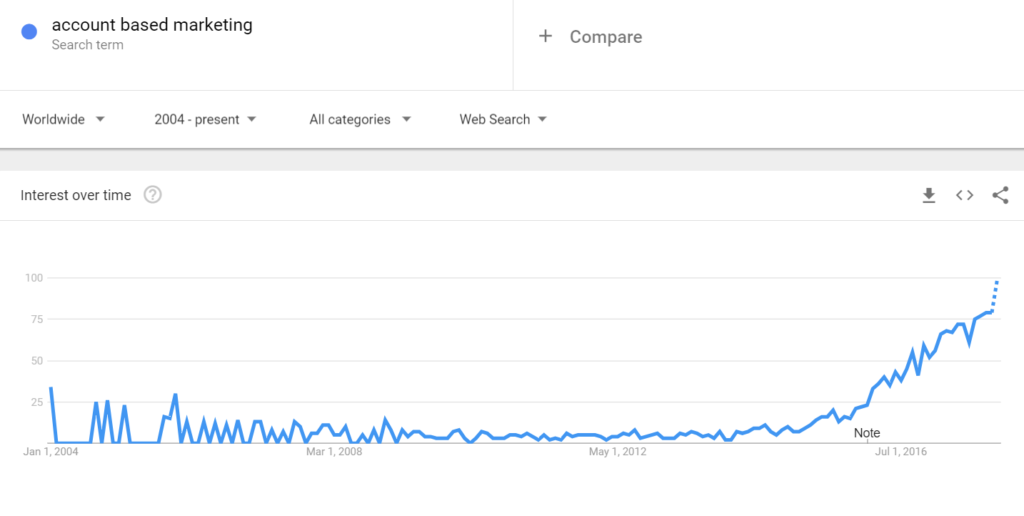The height and width of the screenshot is (516, 1024).
Task: Click the dotted forecast line end
Action: 997,282
